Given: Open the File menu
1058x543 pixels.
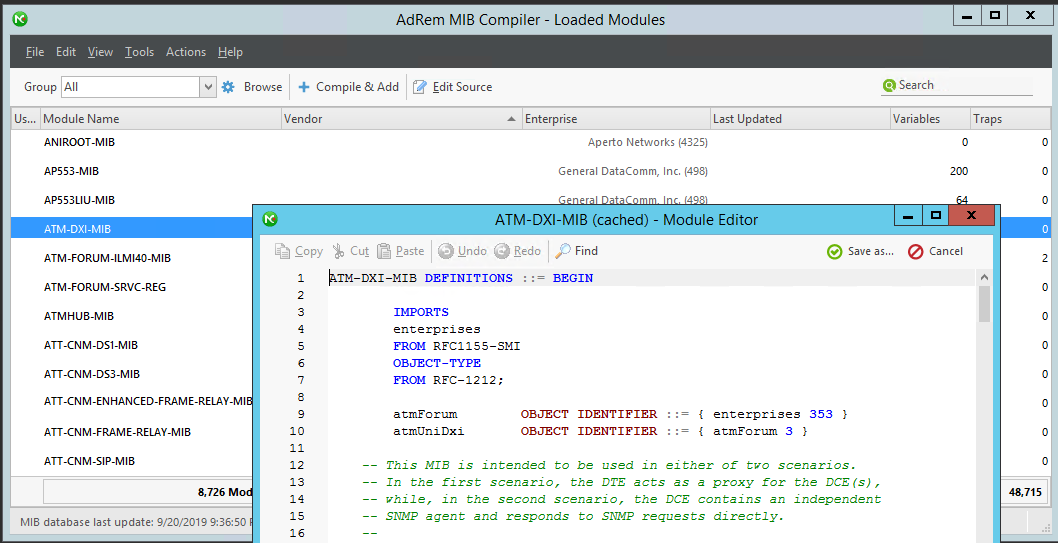Looking at the screenshot, I should coord(35,52).
